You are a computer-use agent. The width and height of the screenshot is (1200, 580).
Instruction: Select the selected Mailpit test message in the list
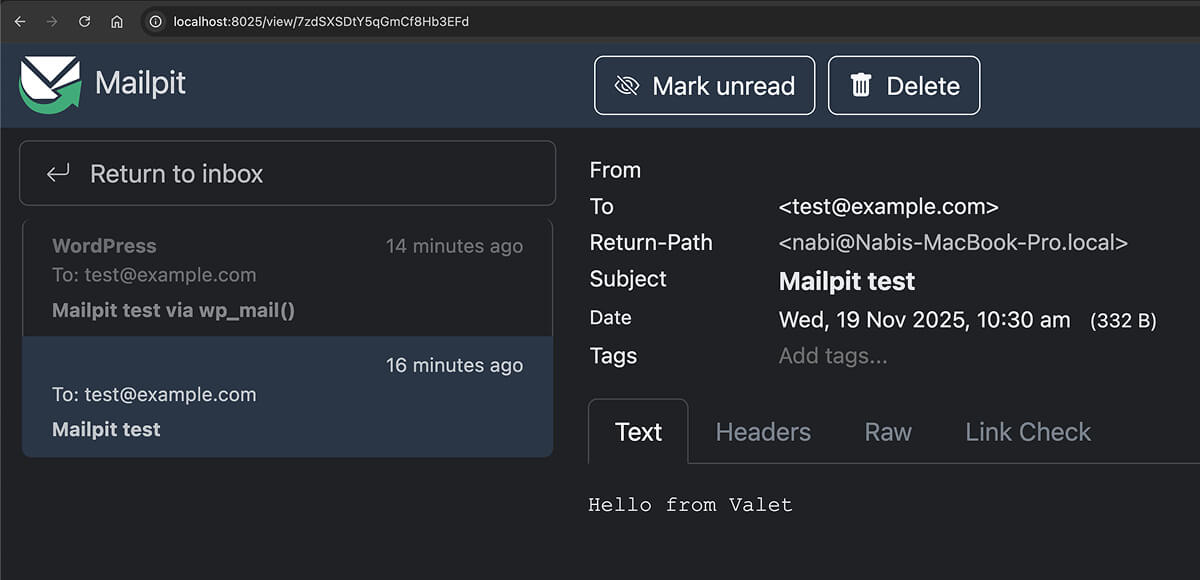pyautogui.click(x=287, y=397)
